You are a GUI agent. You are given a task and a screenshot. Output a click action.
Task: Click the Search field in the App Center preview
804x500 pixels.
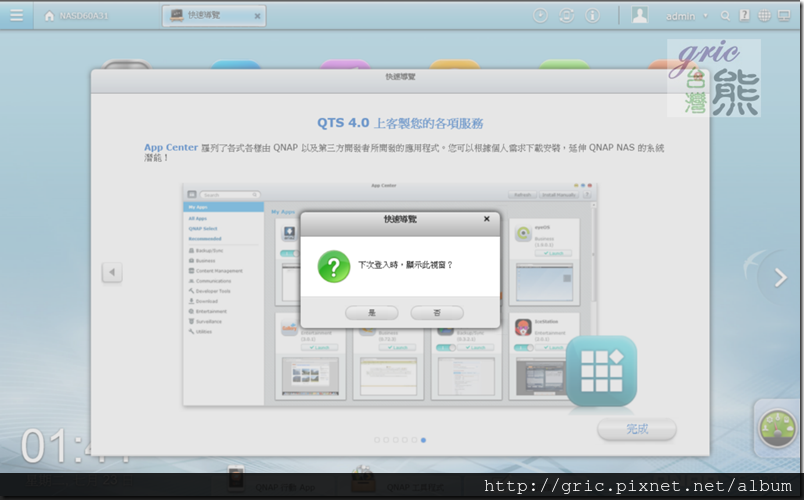coord(230,195)
